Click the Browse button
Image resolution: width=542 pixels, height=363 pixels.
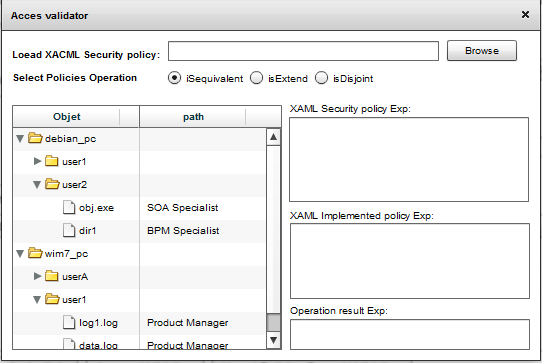[482, 51]
